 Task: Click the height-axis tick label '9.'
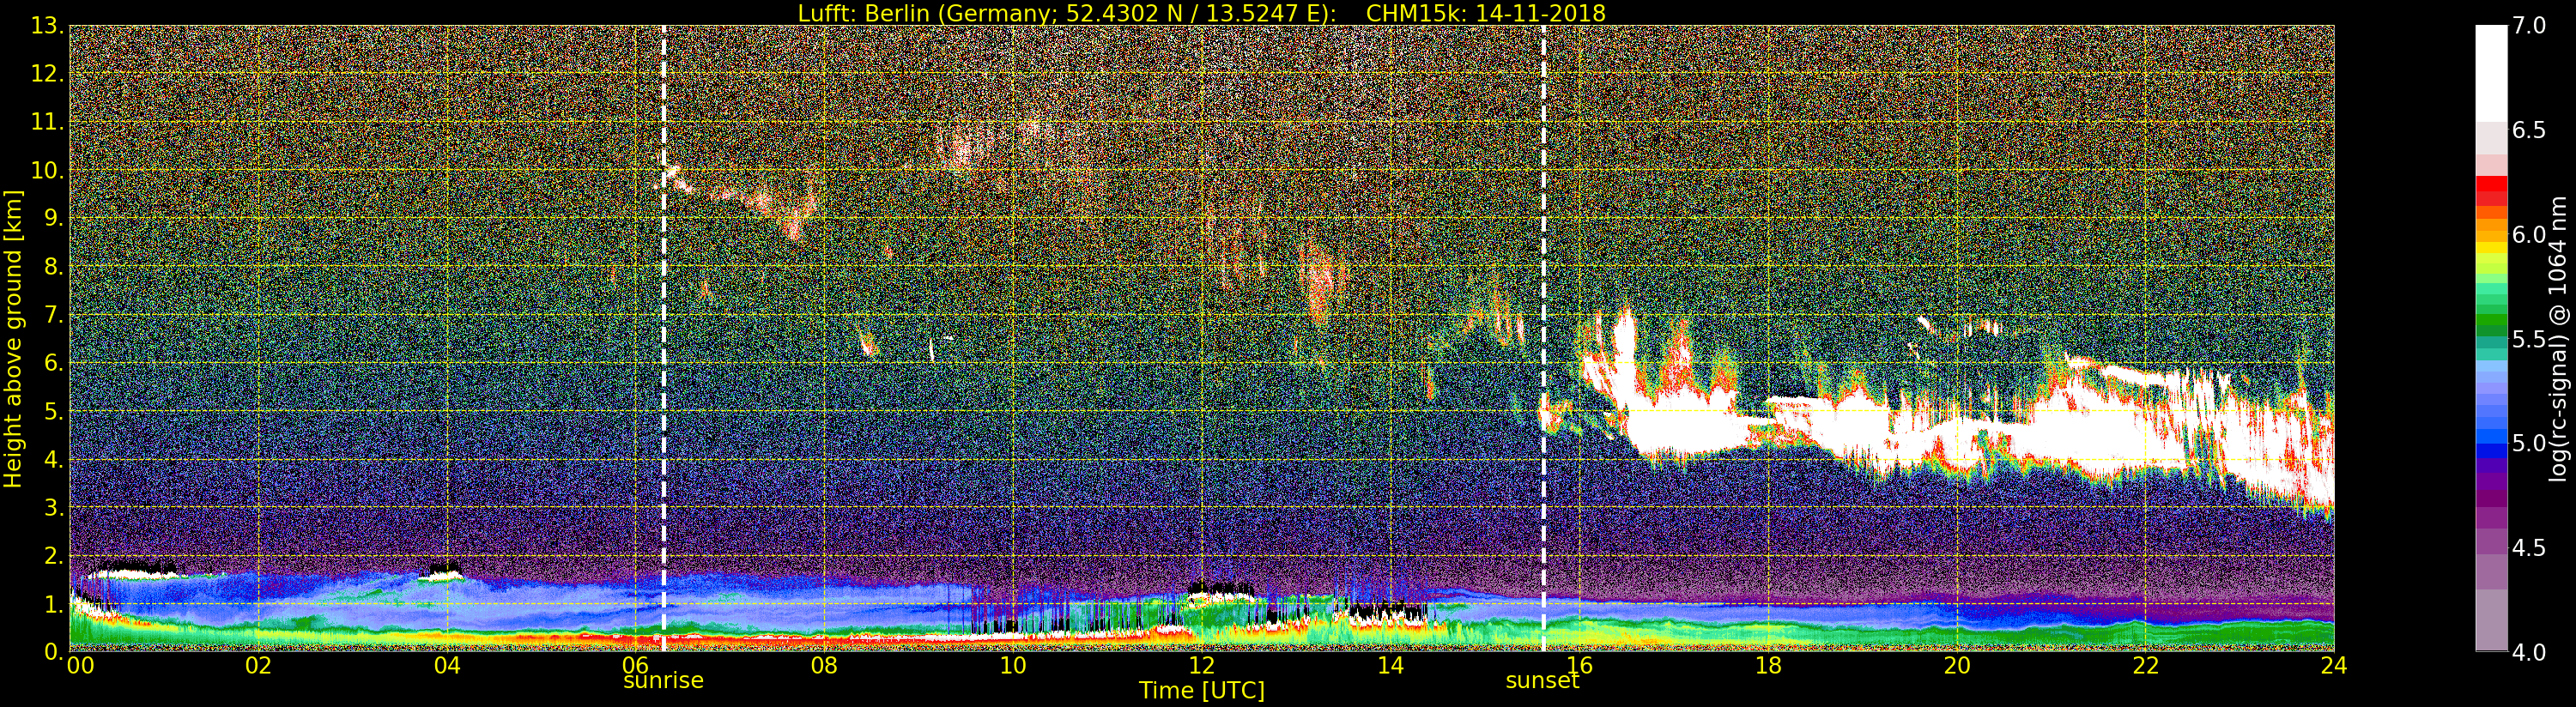point(54,218)
